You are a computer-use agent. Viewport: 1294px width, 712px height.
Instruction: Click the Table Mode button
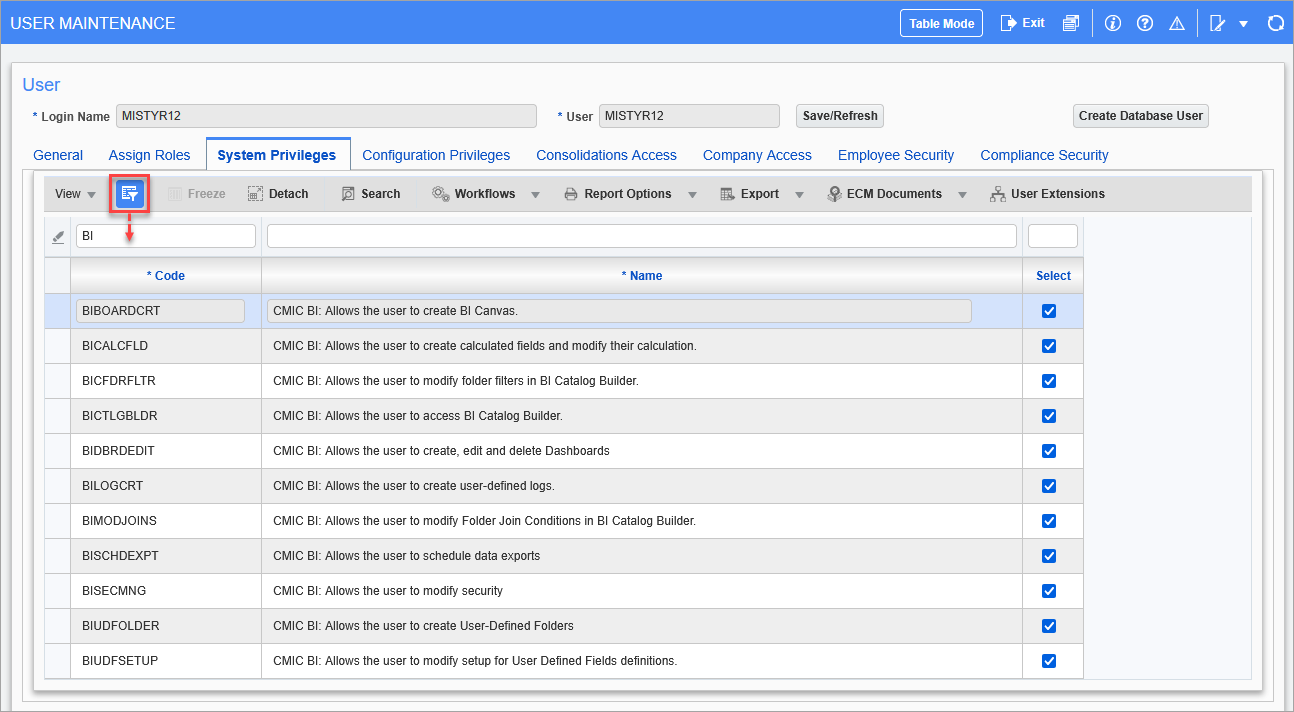click(x=941, y=23)
